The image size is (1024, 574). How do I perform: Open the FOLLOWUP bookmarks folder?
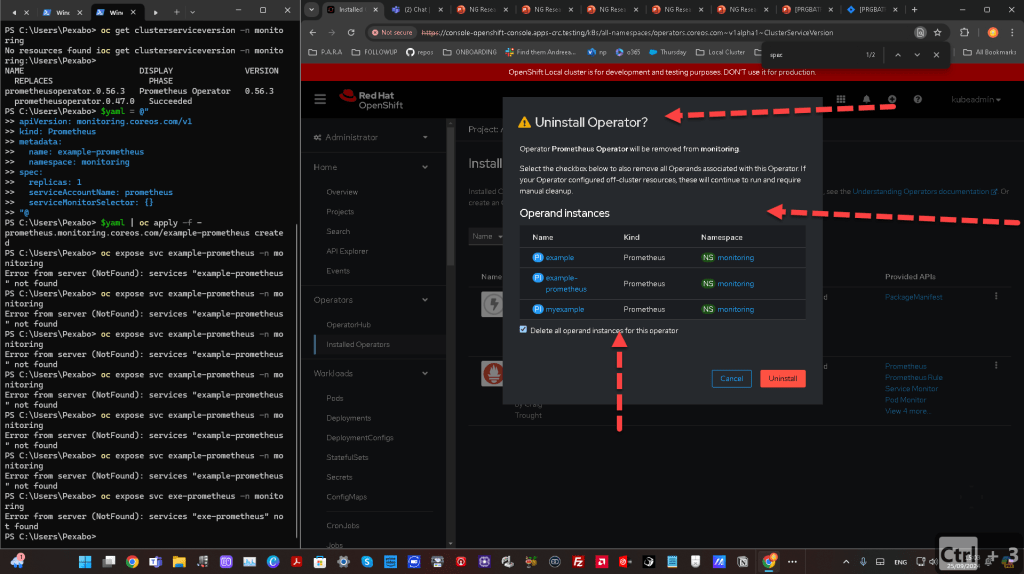tap(374, 52)
